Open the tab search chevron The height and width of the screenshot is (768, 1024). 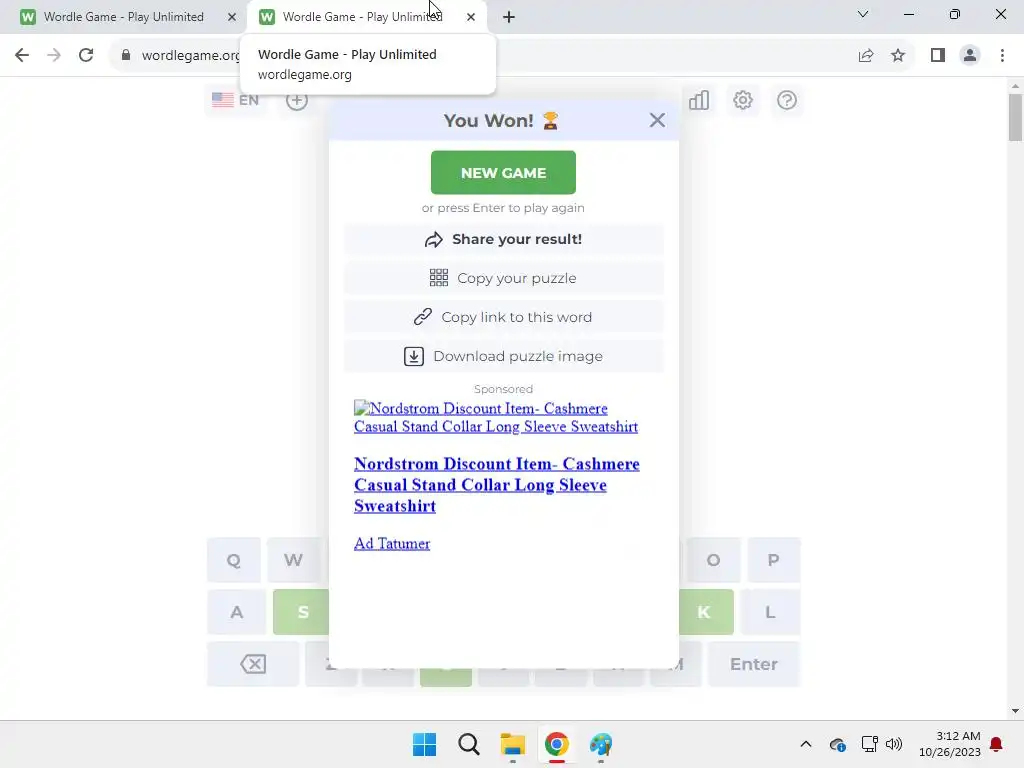(863, 14)
